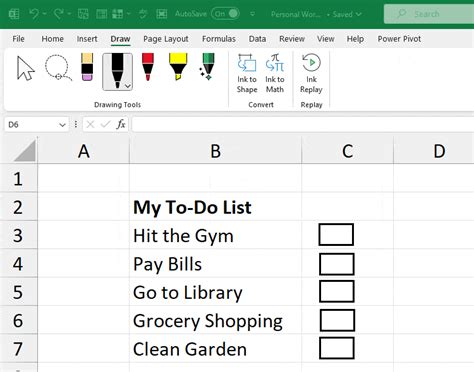Image resolution: width=474 pixels, height=372 pixels.
Task: Select the red pen tool
Action: coord(148,67)
